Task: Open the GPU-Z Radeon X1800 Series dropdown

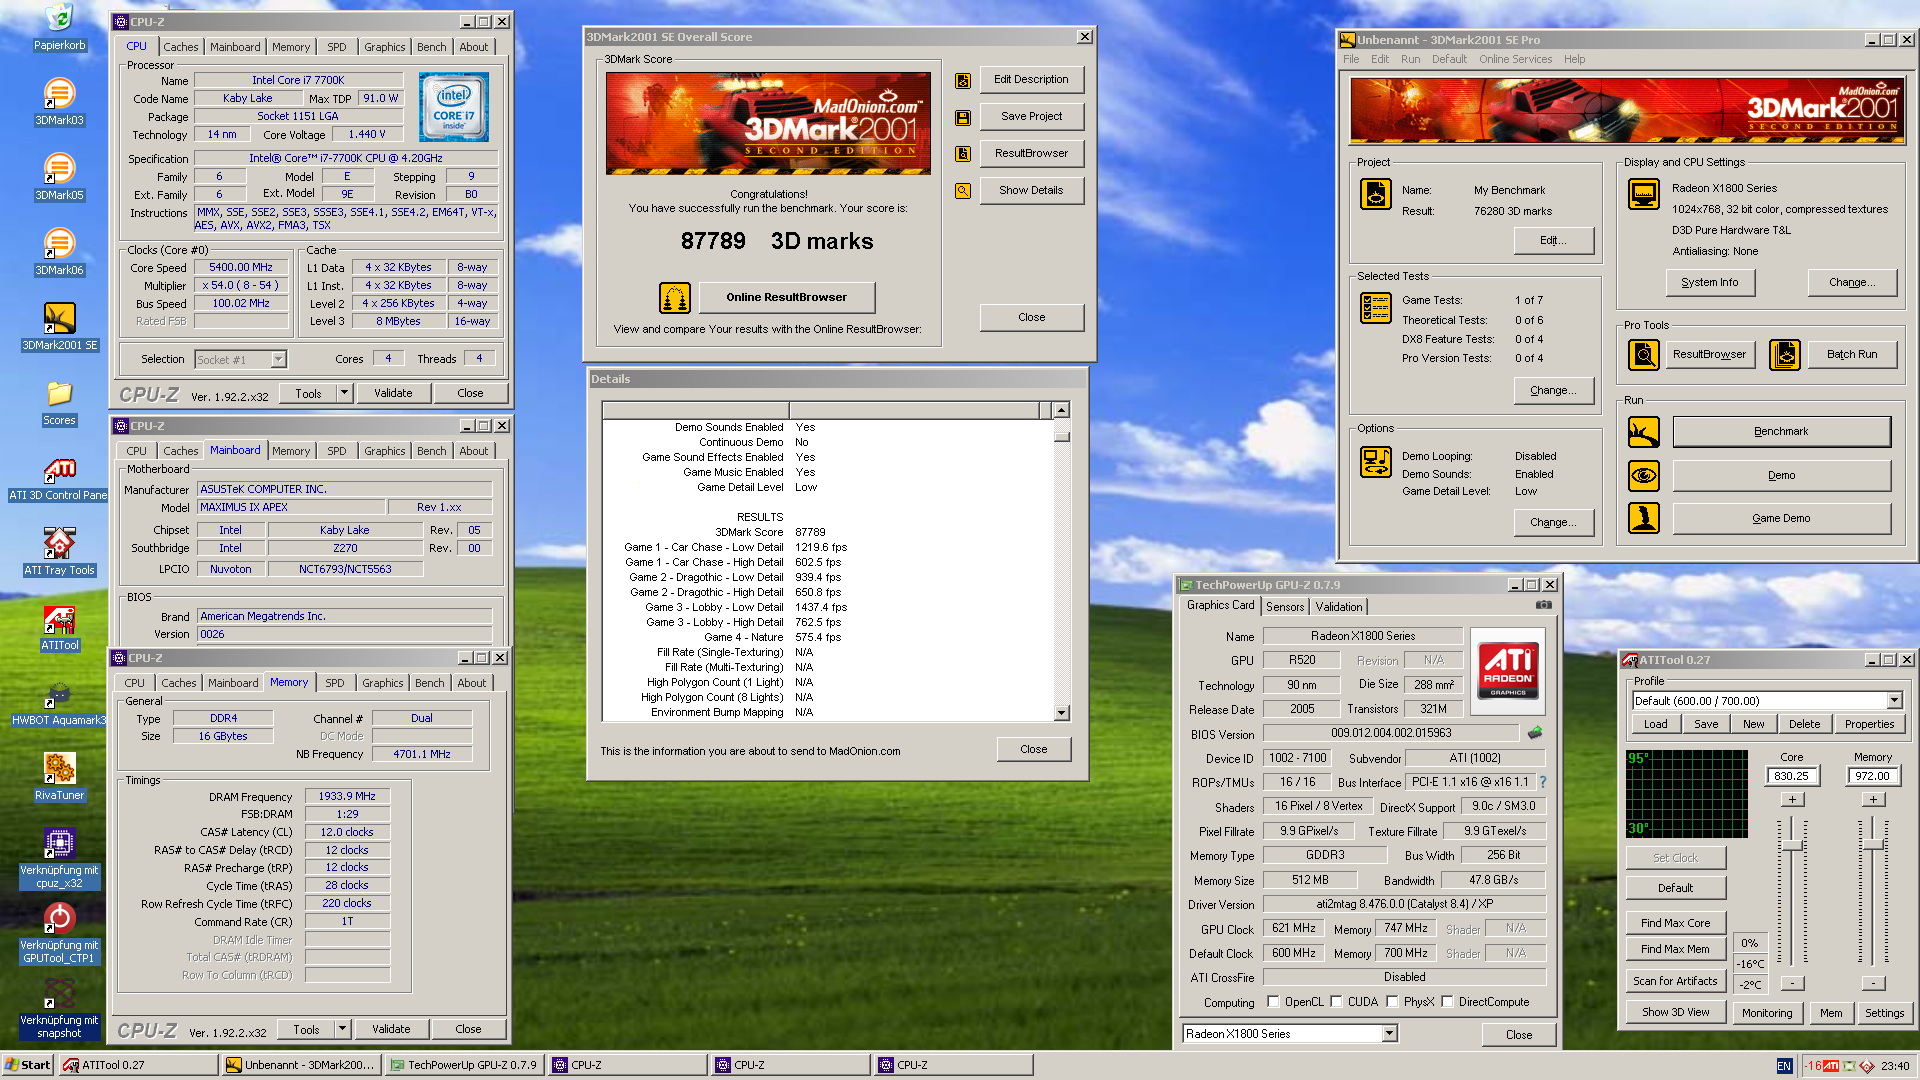Action: tap(1389, 1034)
